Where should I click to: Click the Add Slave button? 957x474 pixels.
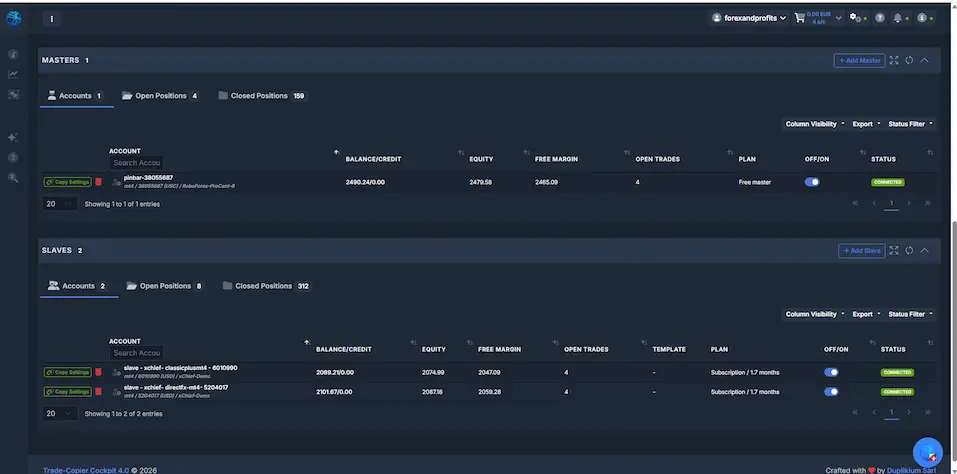(x=862, y=251)
